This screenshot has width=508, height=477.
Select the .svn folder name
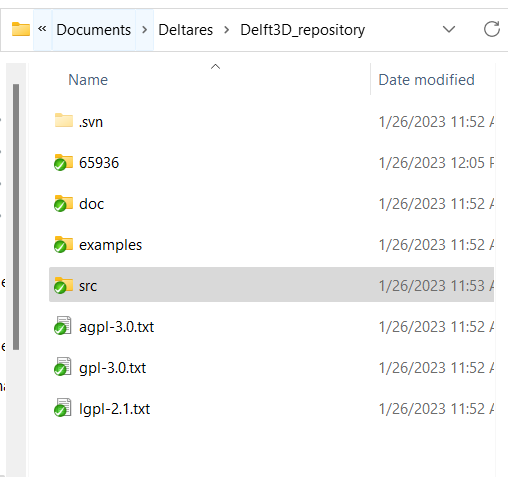point(91,122)
